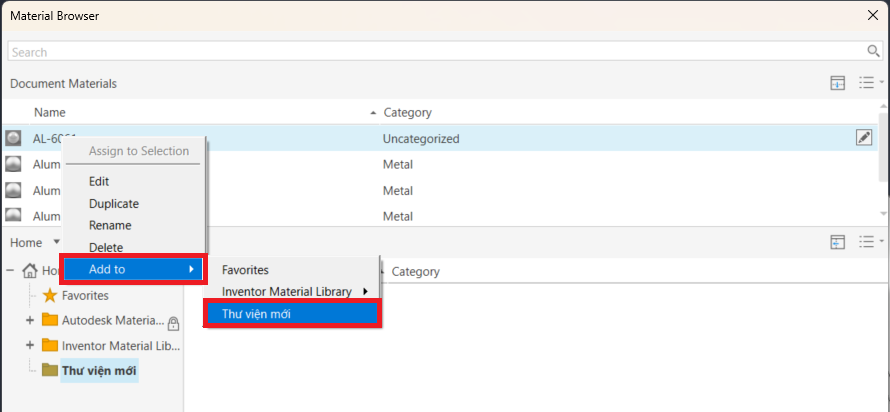Screen dimensions: 890x412
Task: Collapse the Home tree node
Action: click(x=10, y=271)
